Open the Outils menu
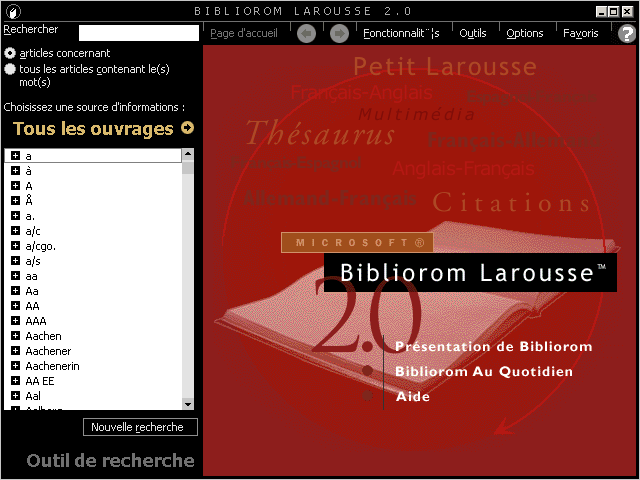The height and width of the screenshot is (480, 640). click(x=473, y=33)
